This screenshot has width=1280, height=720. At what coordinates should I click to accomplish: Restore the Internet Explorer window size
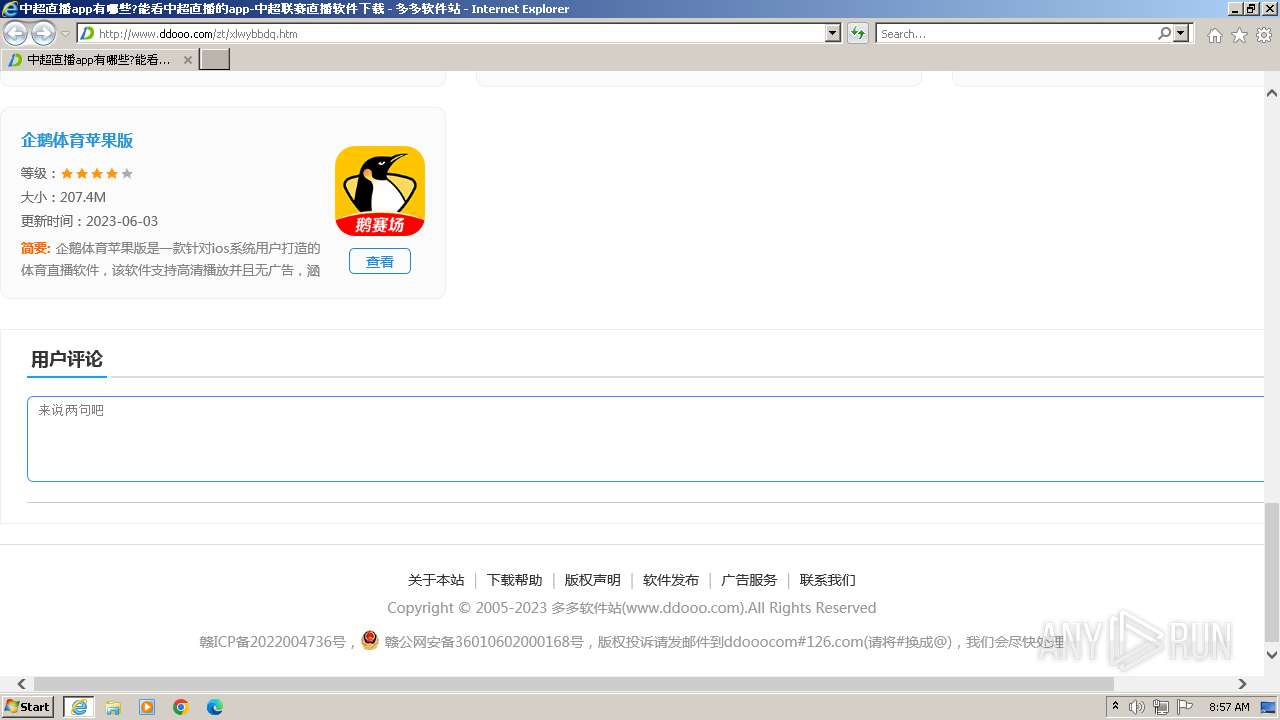pos(1251,9)
